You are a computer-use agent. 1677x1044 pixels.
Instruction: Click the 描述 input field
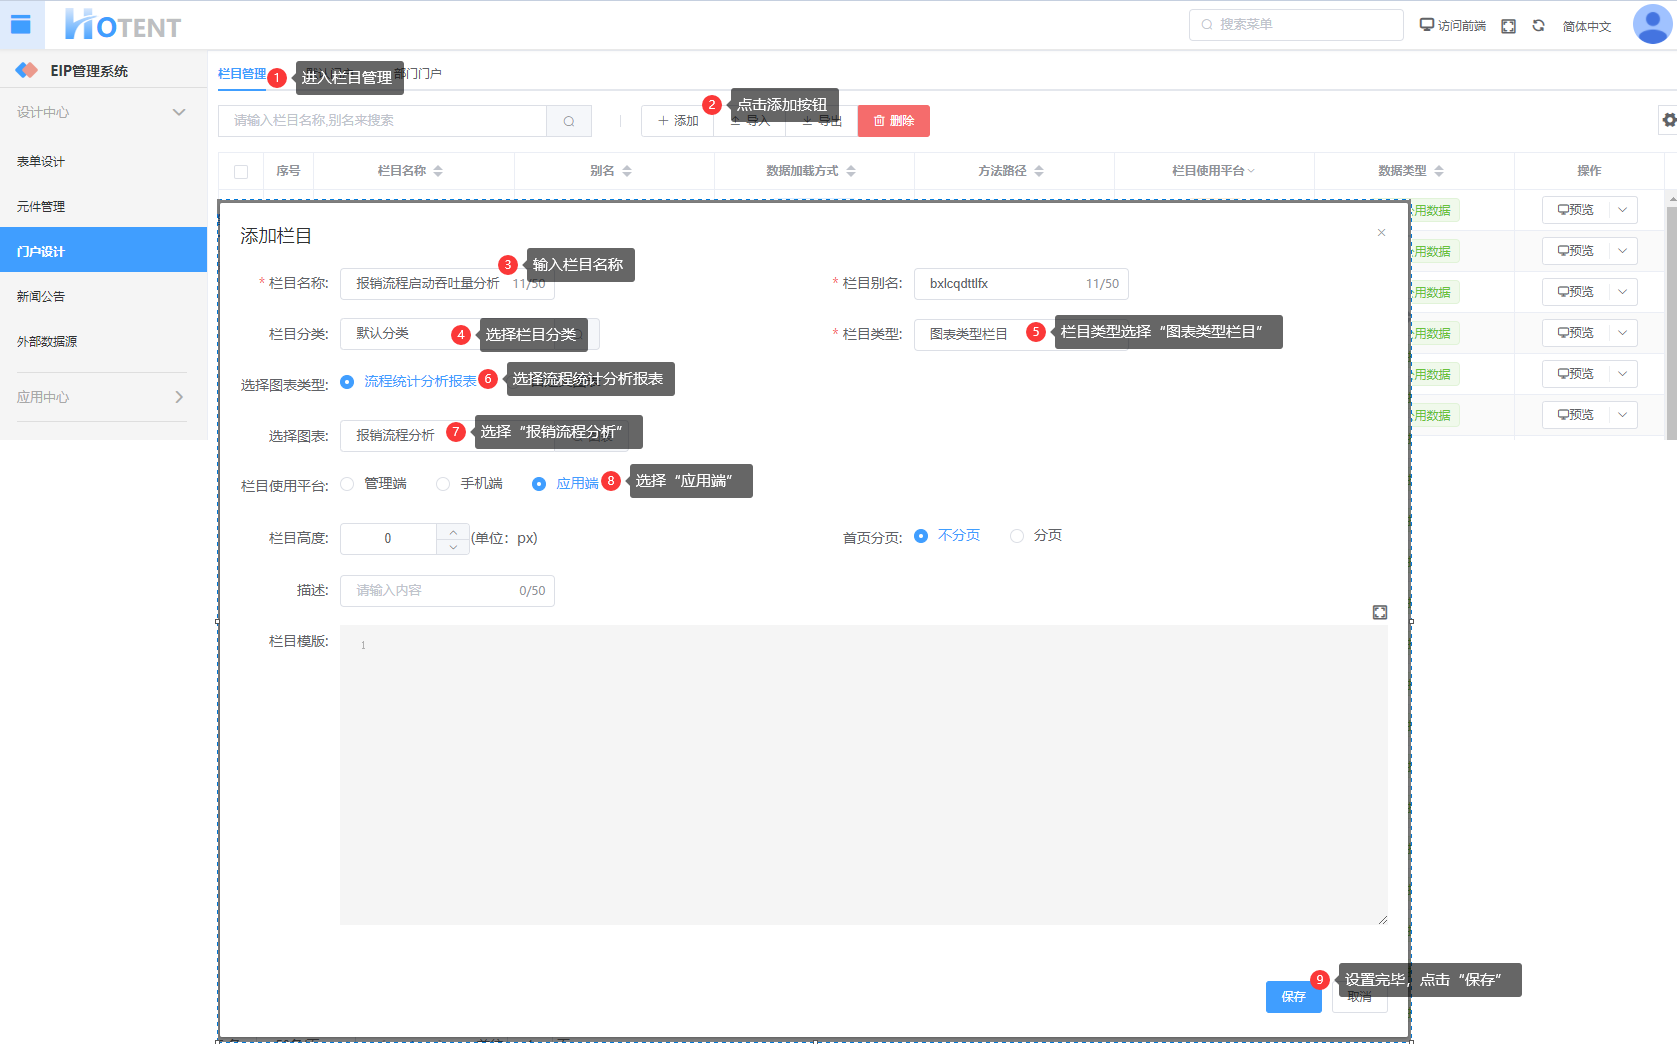pos(447,591)
